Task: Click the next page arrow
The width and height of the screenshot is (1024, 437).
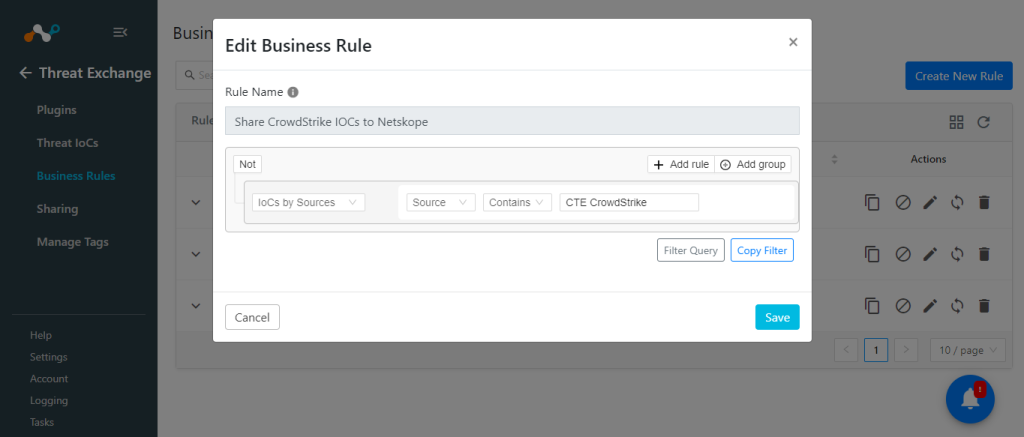Action: point(906,350)
